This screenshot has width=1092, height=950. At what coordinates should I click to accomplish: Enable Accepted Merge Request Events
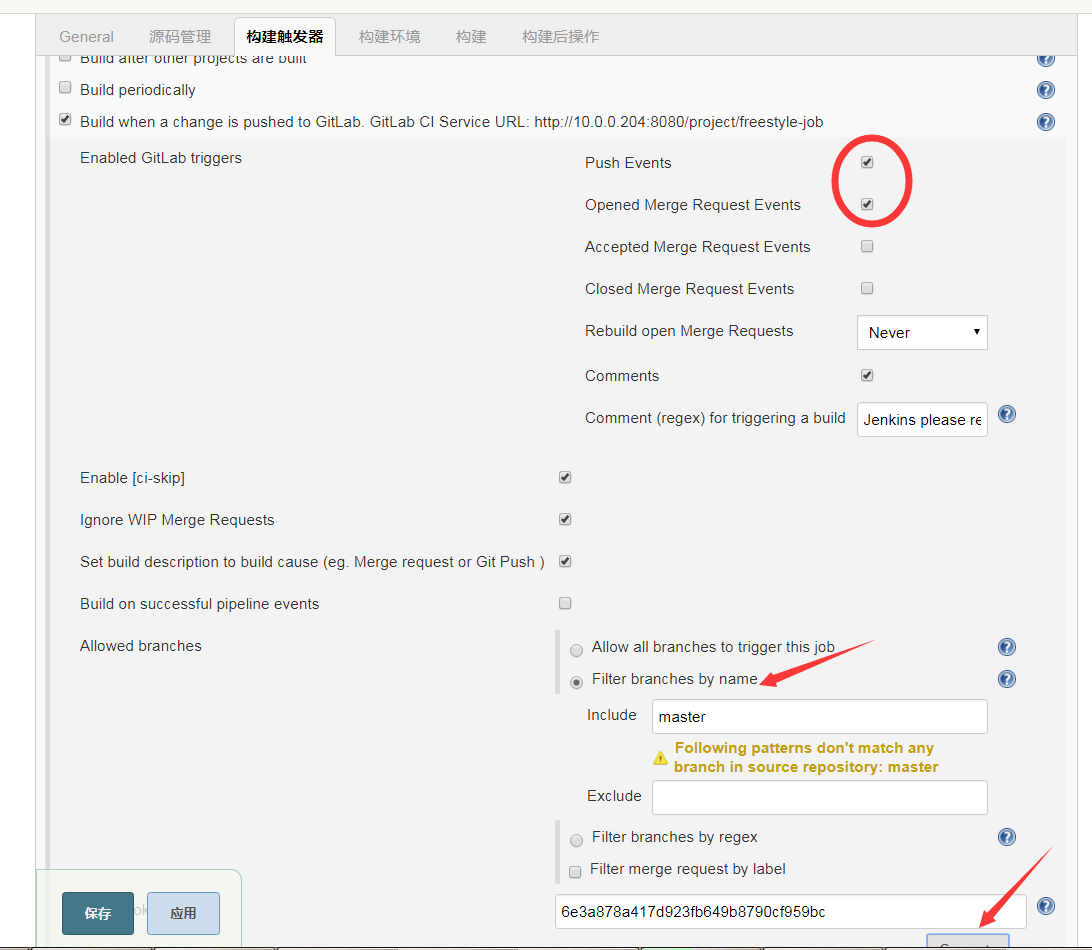coord(867,247)
